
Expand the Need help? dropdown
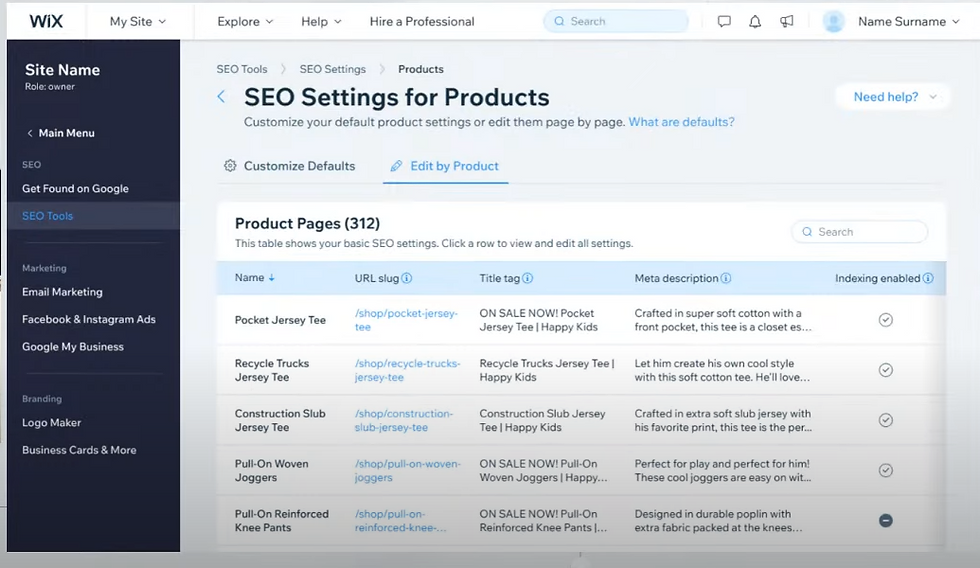894,97
